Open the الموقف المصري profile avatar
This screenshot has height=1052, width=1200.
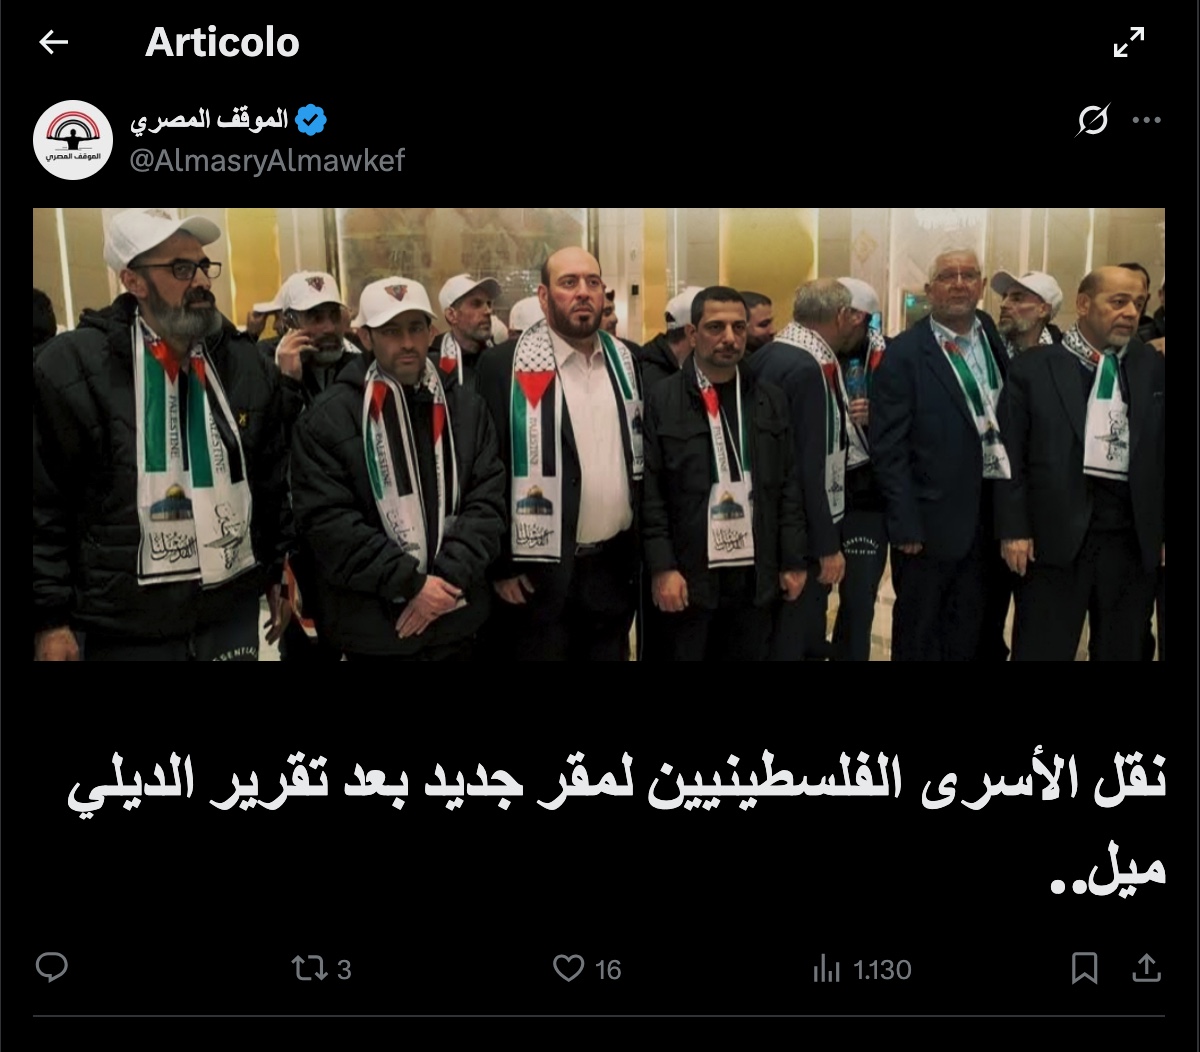73,140
